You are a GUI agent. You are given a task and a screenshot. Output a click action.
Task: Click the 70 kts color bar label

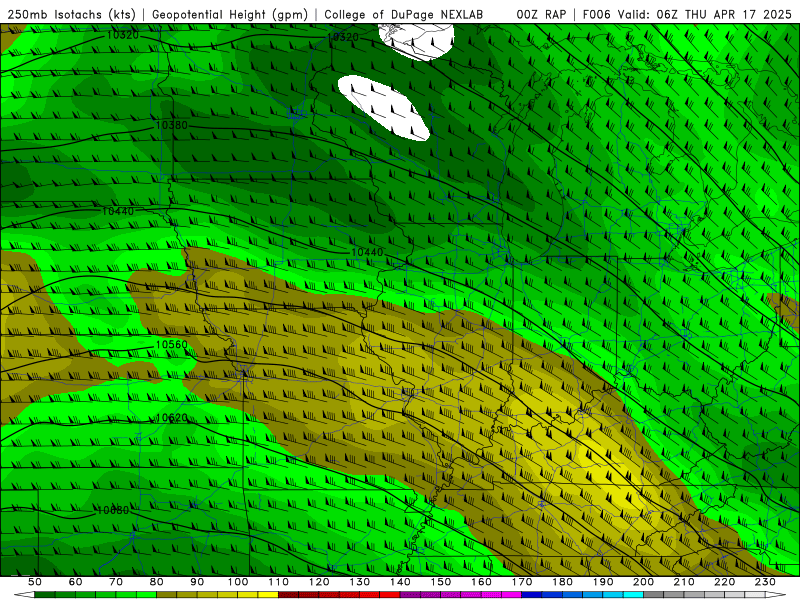[116, 582]
